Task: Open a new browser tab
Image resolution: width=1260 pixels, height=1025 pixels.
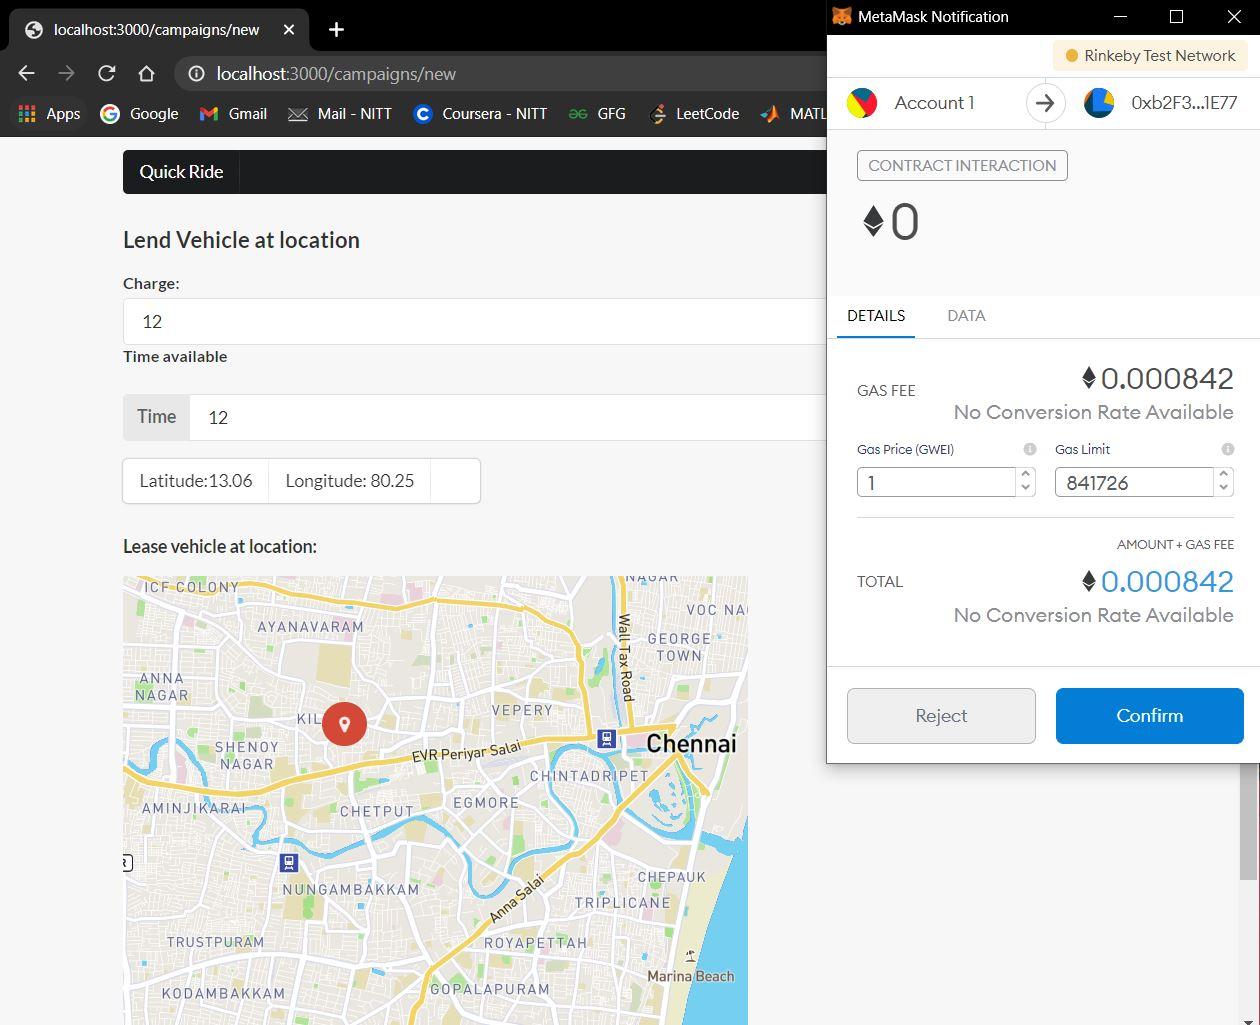Action: [336, 29]
